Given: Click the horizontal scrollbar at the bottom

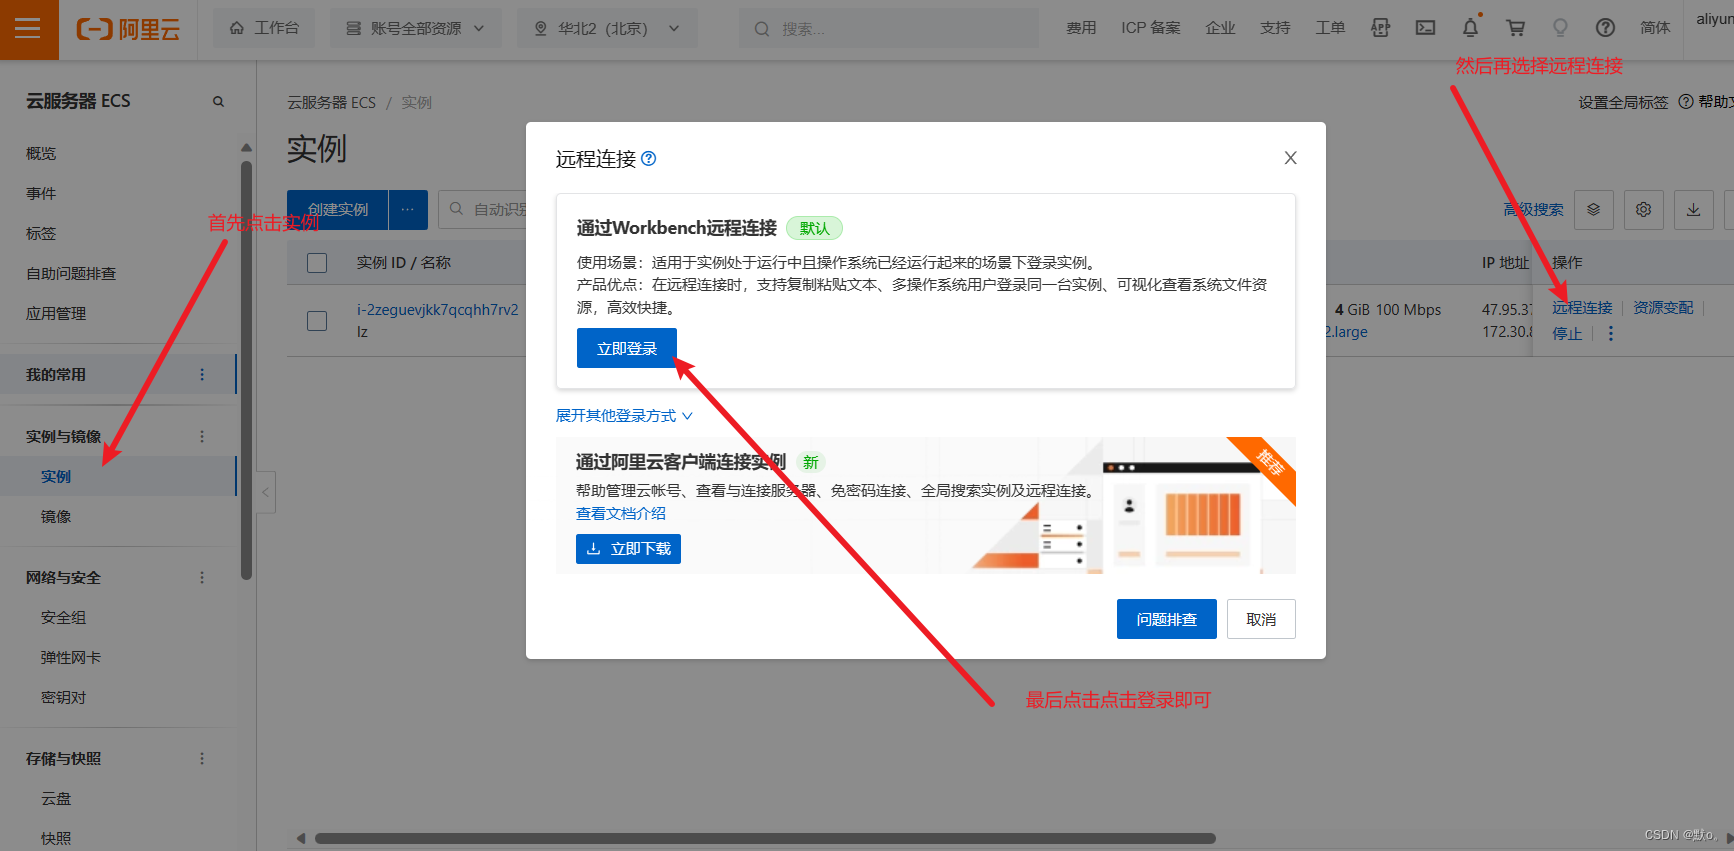Looking at the screenshot, I should pos(765,838).
